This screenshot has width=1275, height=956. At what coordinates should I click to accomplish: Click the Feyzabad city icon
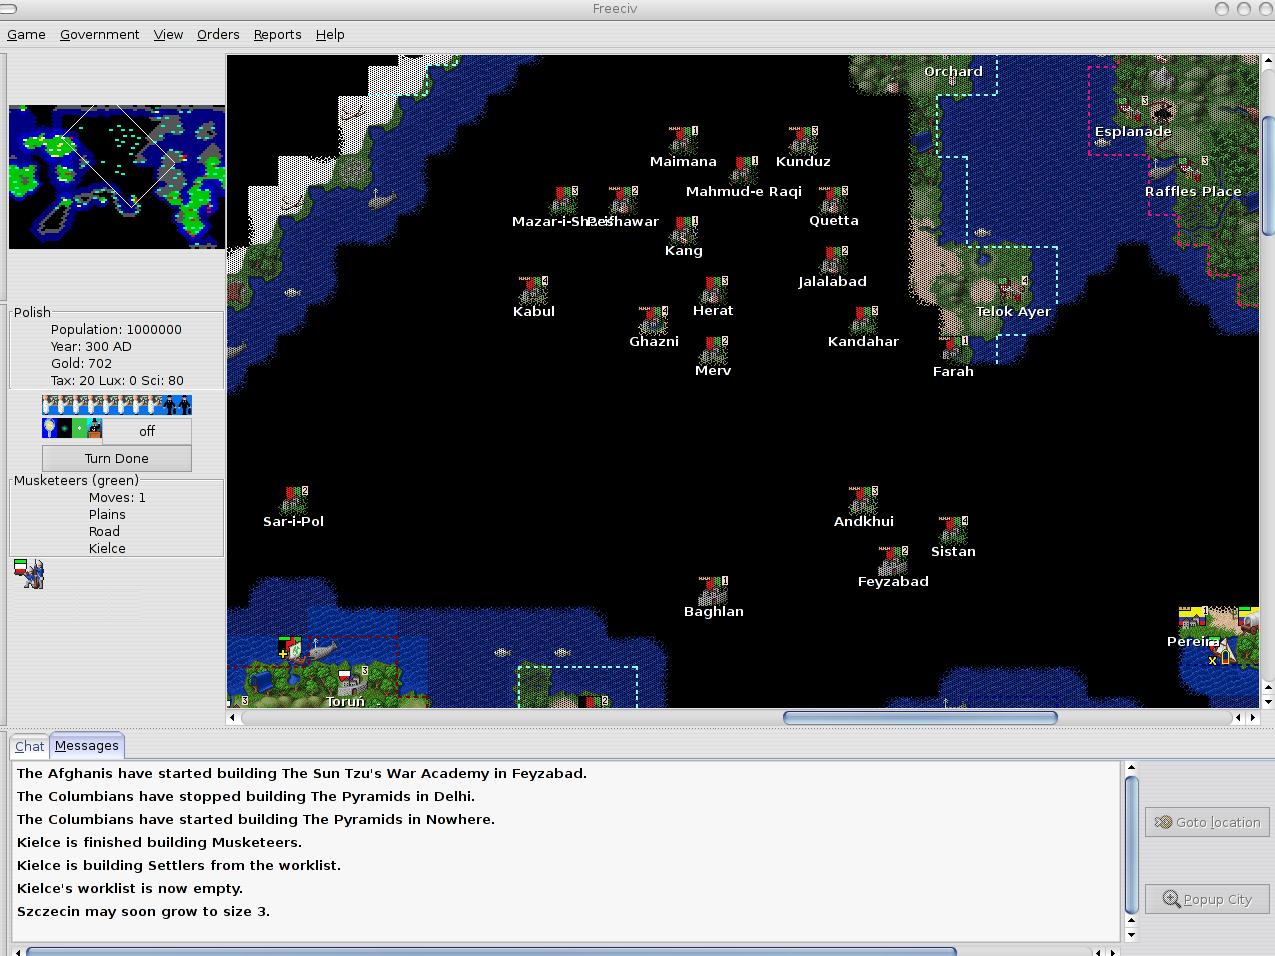click(x=893, y=560)
